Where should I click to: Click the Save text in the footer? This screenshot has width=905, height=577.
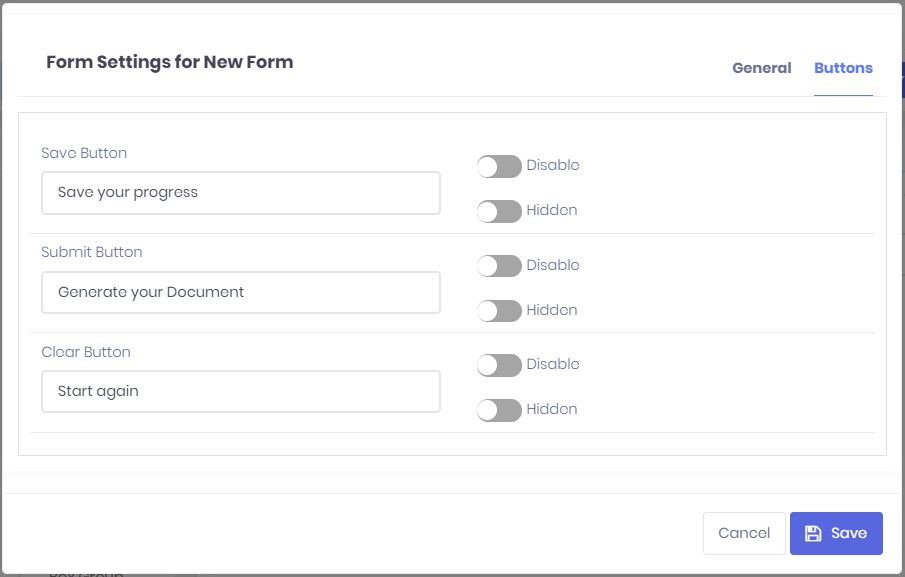[x=849, y=533]
